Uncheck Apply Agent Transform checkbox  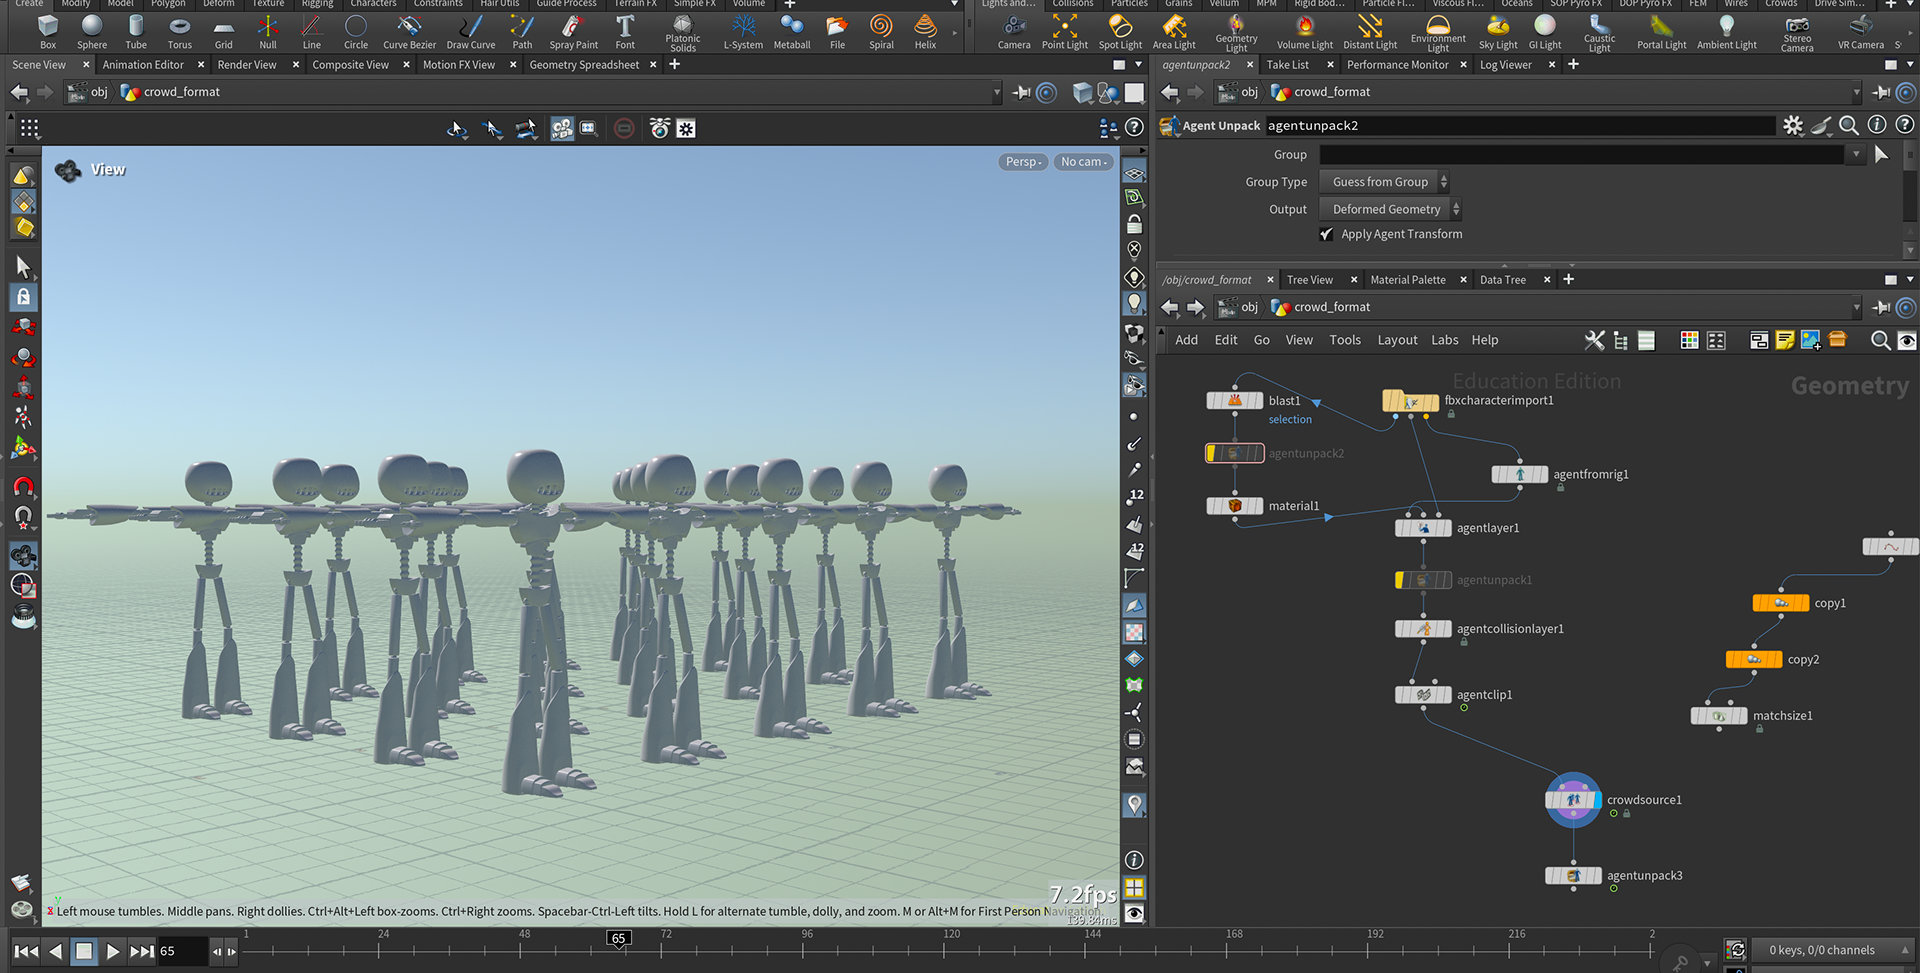(1327, 234)
